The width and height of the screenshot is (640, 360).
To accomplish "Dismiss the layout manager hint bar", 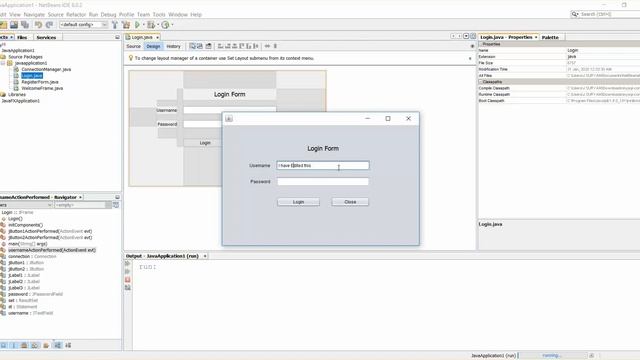I will coord(470,58).
